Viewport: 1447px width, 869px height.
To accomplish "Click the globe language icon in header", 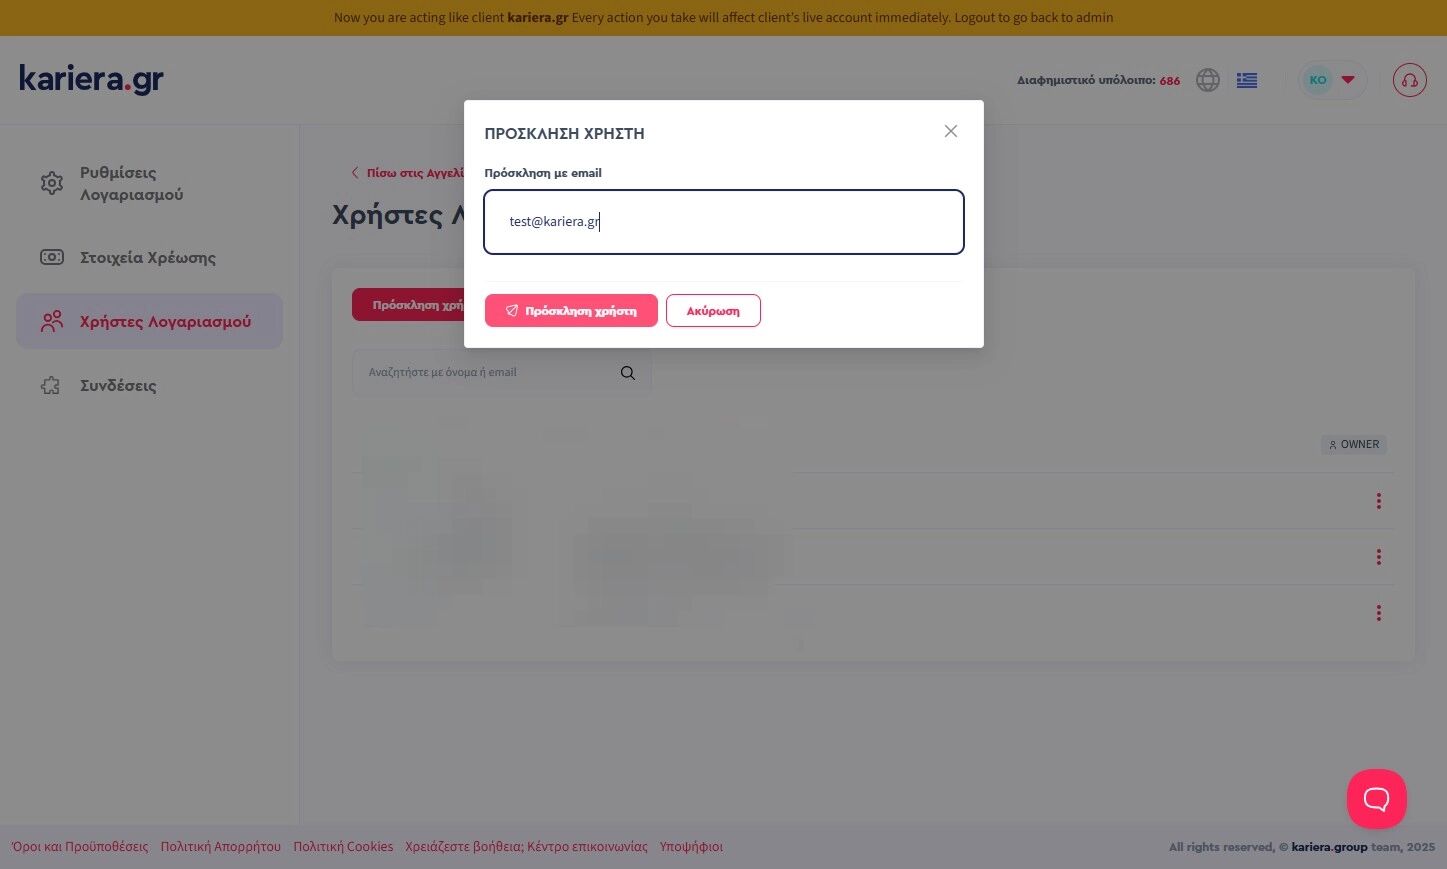I will tap(1208, 80).
